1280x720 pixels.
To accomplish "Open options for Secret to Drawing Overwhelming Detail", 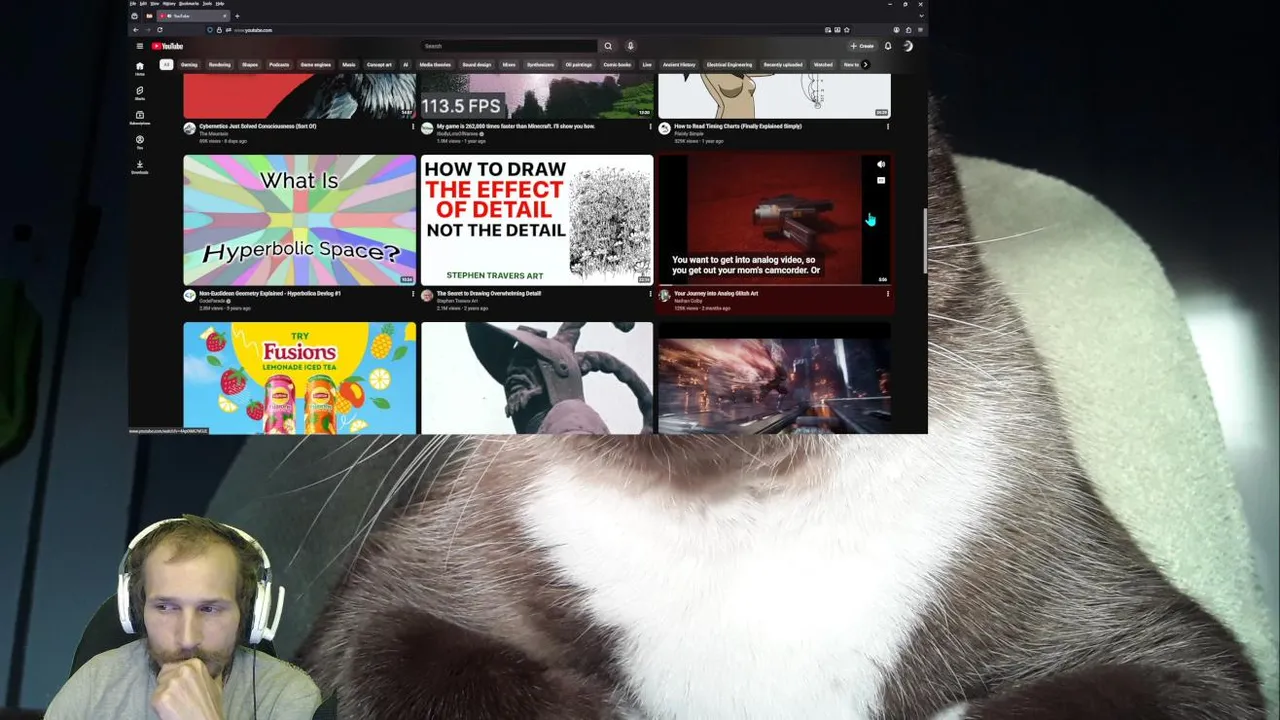I will pyautogui.click(x=650, y=294).
